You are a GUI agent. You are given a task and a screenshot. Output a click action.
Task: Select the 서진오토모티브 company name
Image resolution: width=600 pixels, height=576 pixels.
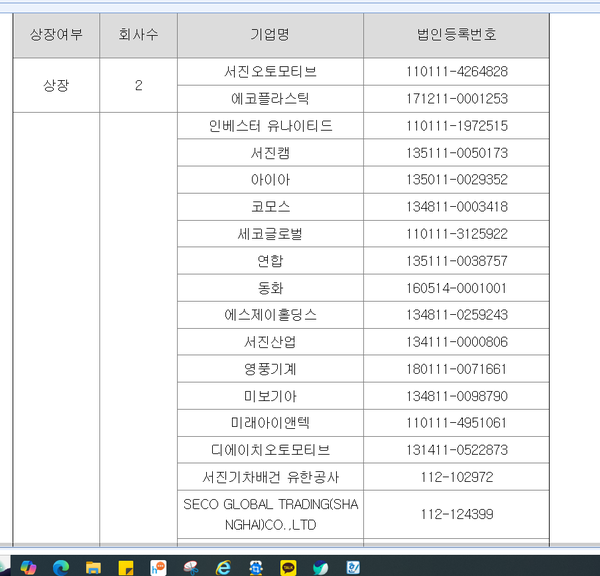pyautogui.click(x=270, y=72)
